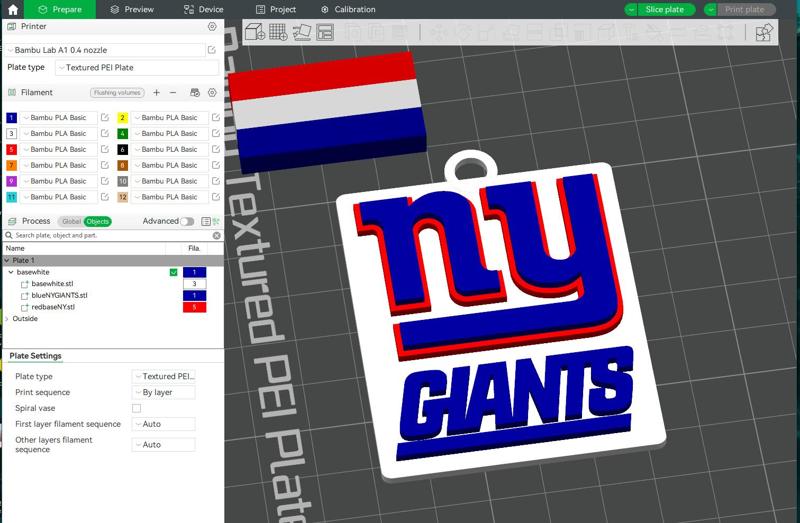The image size is (800, 523).
Task: Open printer settings gear icon
Action: 212,26
